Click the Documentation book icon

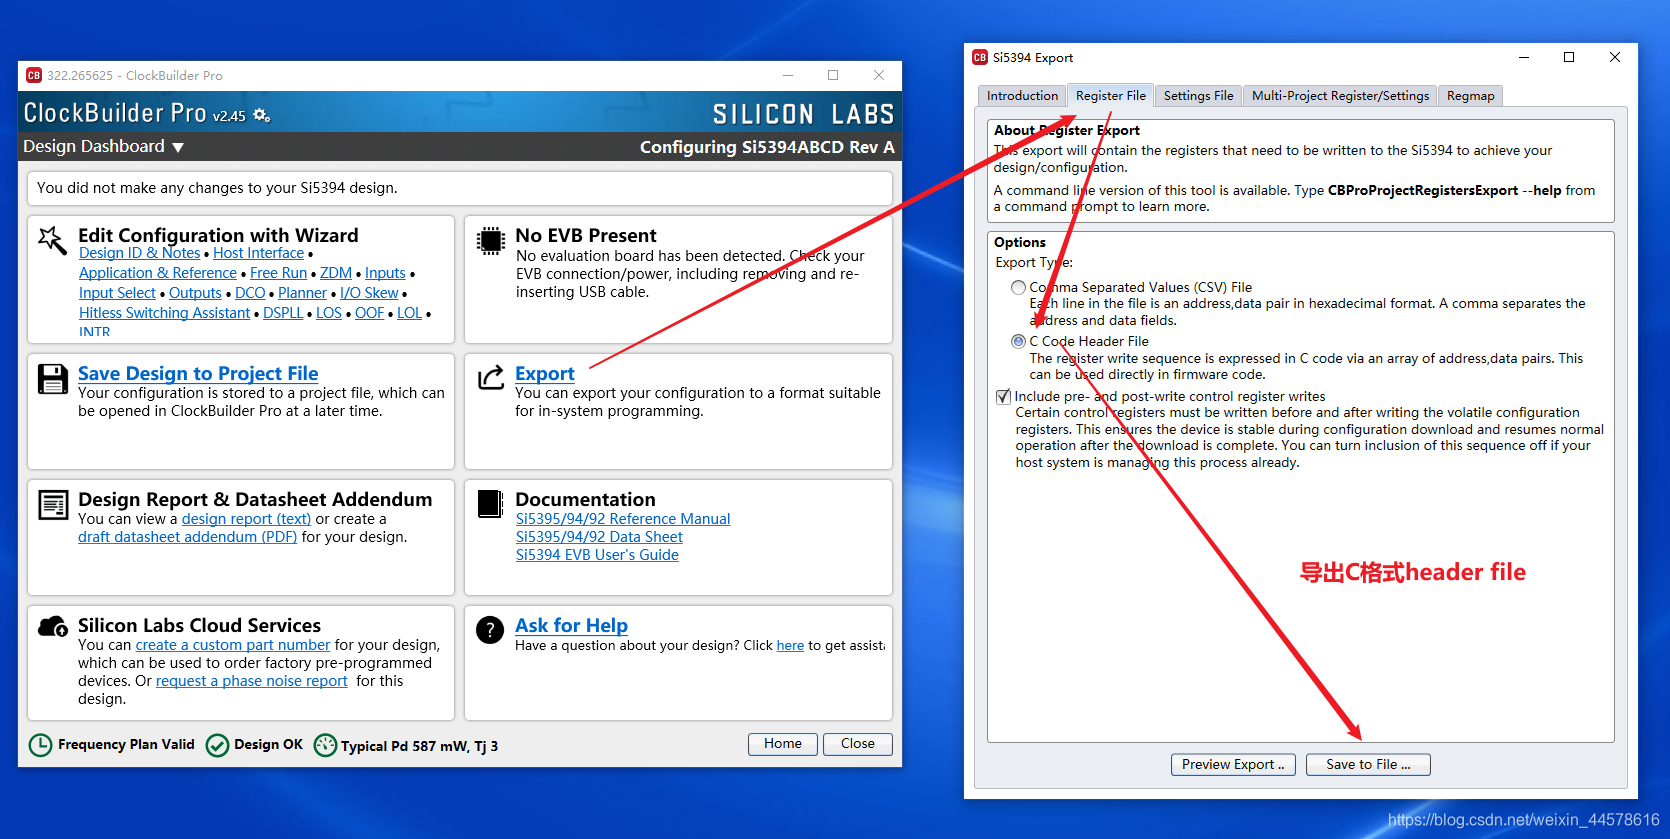(x=490, y=504)
